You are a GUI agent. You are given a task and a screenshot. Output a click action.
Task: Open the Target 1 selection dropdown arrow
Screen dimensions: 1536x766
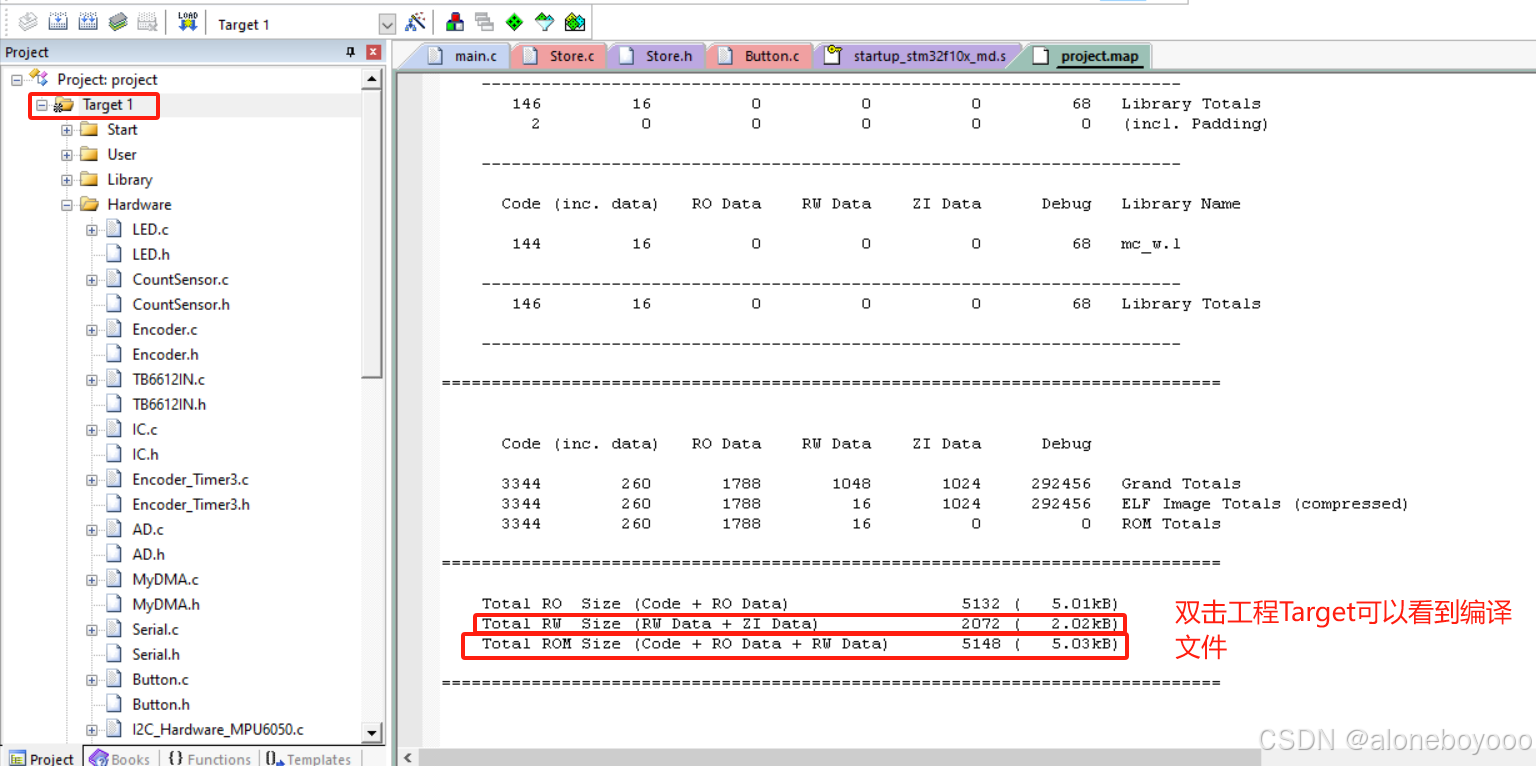coord(387,24)
